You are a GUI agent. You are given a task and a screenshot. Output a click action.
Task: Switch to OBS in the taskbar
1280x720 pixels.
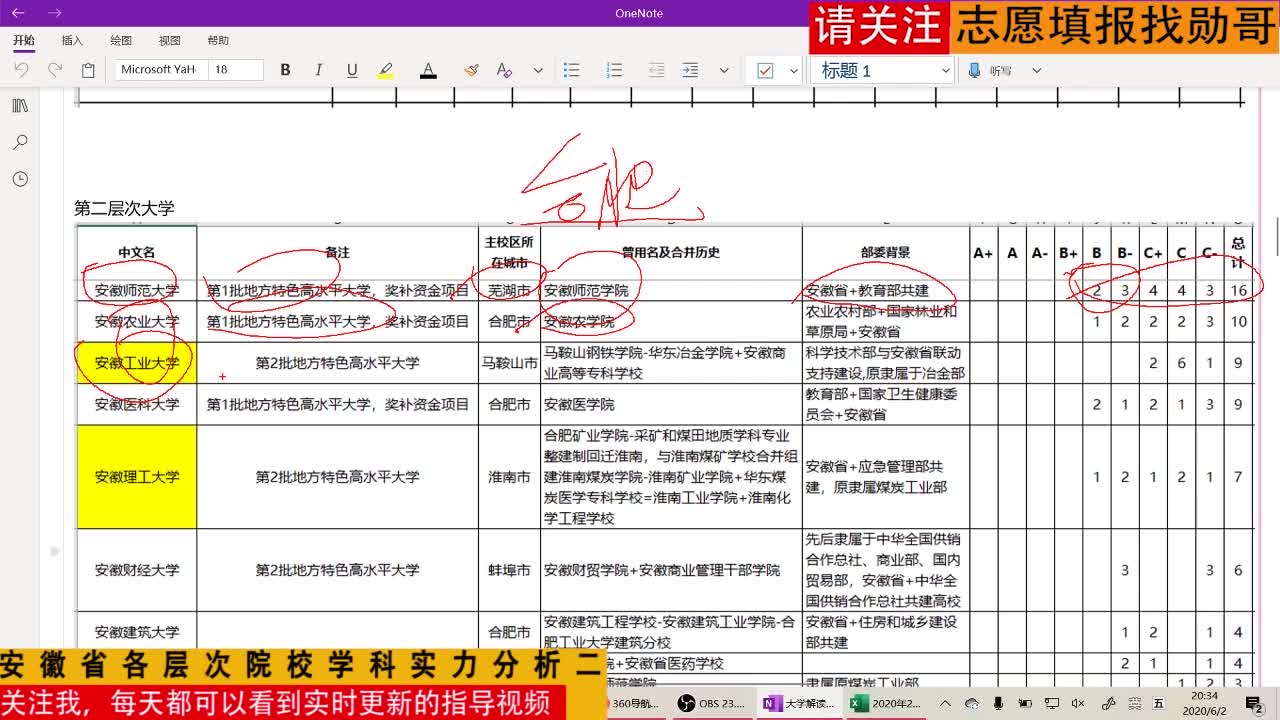click(x=712, y=703)
